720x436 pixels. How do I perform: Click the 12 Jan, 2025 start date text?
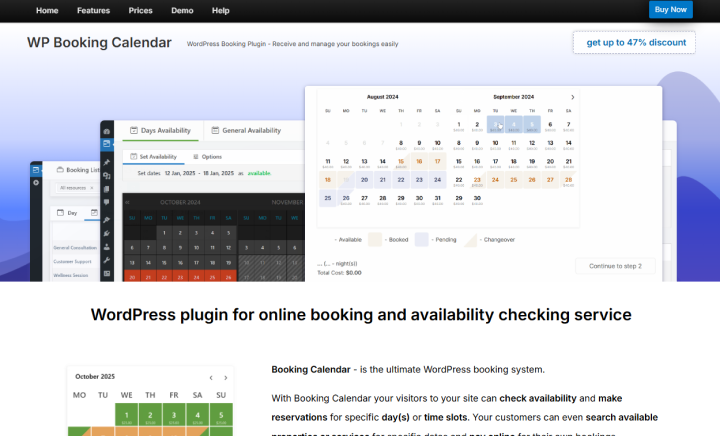coord(180,173)
